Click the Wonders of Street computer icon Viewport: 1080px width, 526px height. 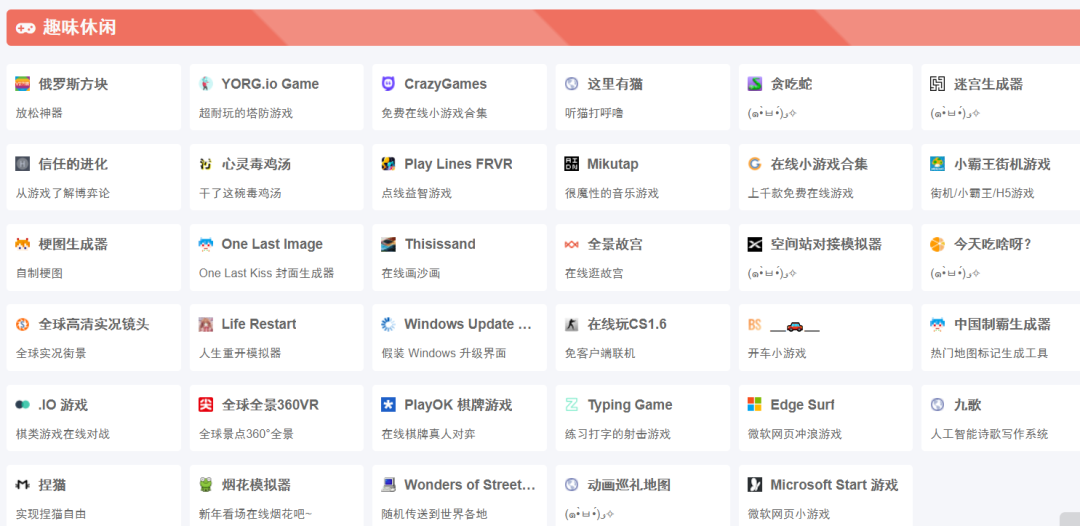(x=388, y=485)
